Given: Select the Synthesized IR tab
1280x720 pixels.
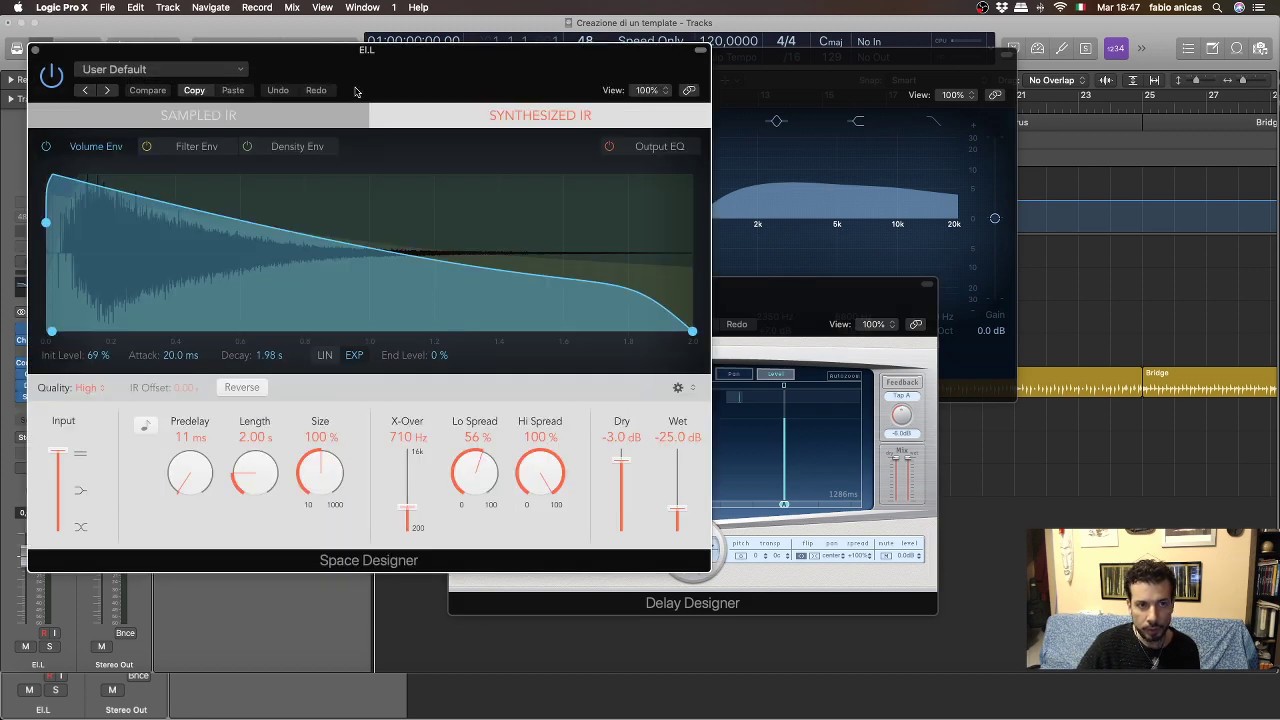Looking at the screenshot, I should pyautogui.click(x=540, y=115).
